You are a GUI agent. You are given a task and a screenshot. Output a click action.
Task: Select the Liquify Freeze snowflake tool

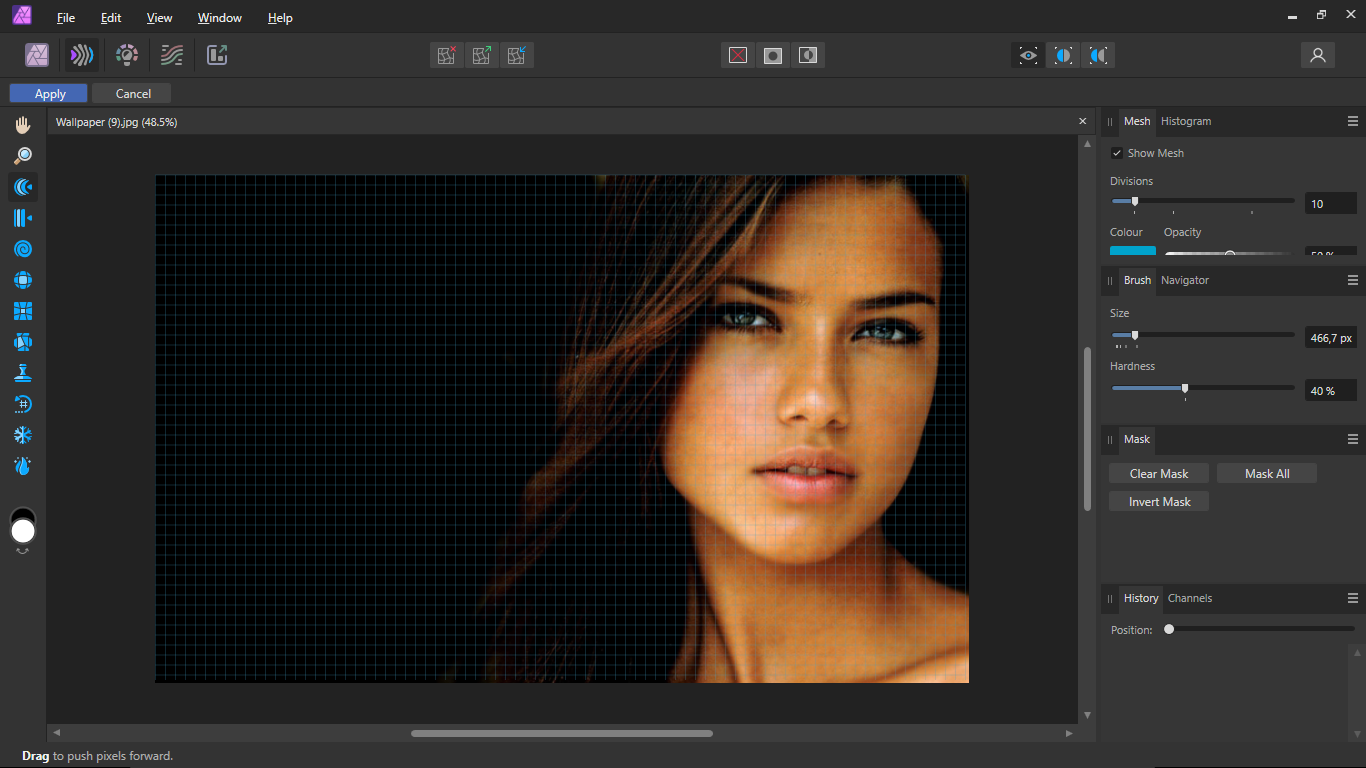tap(23, 435)
